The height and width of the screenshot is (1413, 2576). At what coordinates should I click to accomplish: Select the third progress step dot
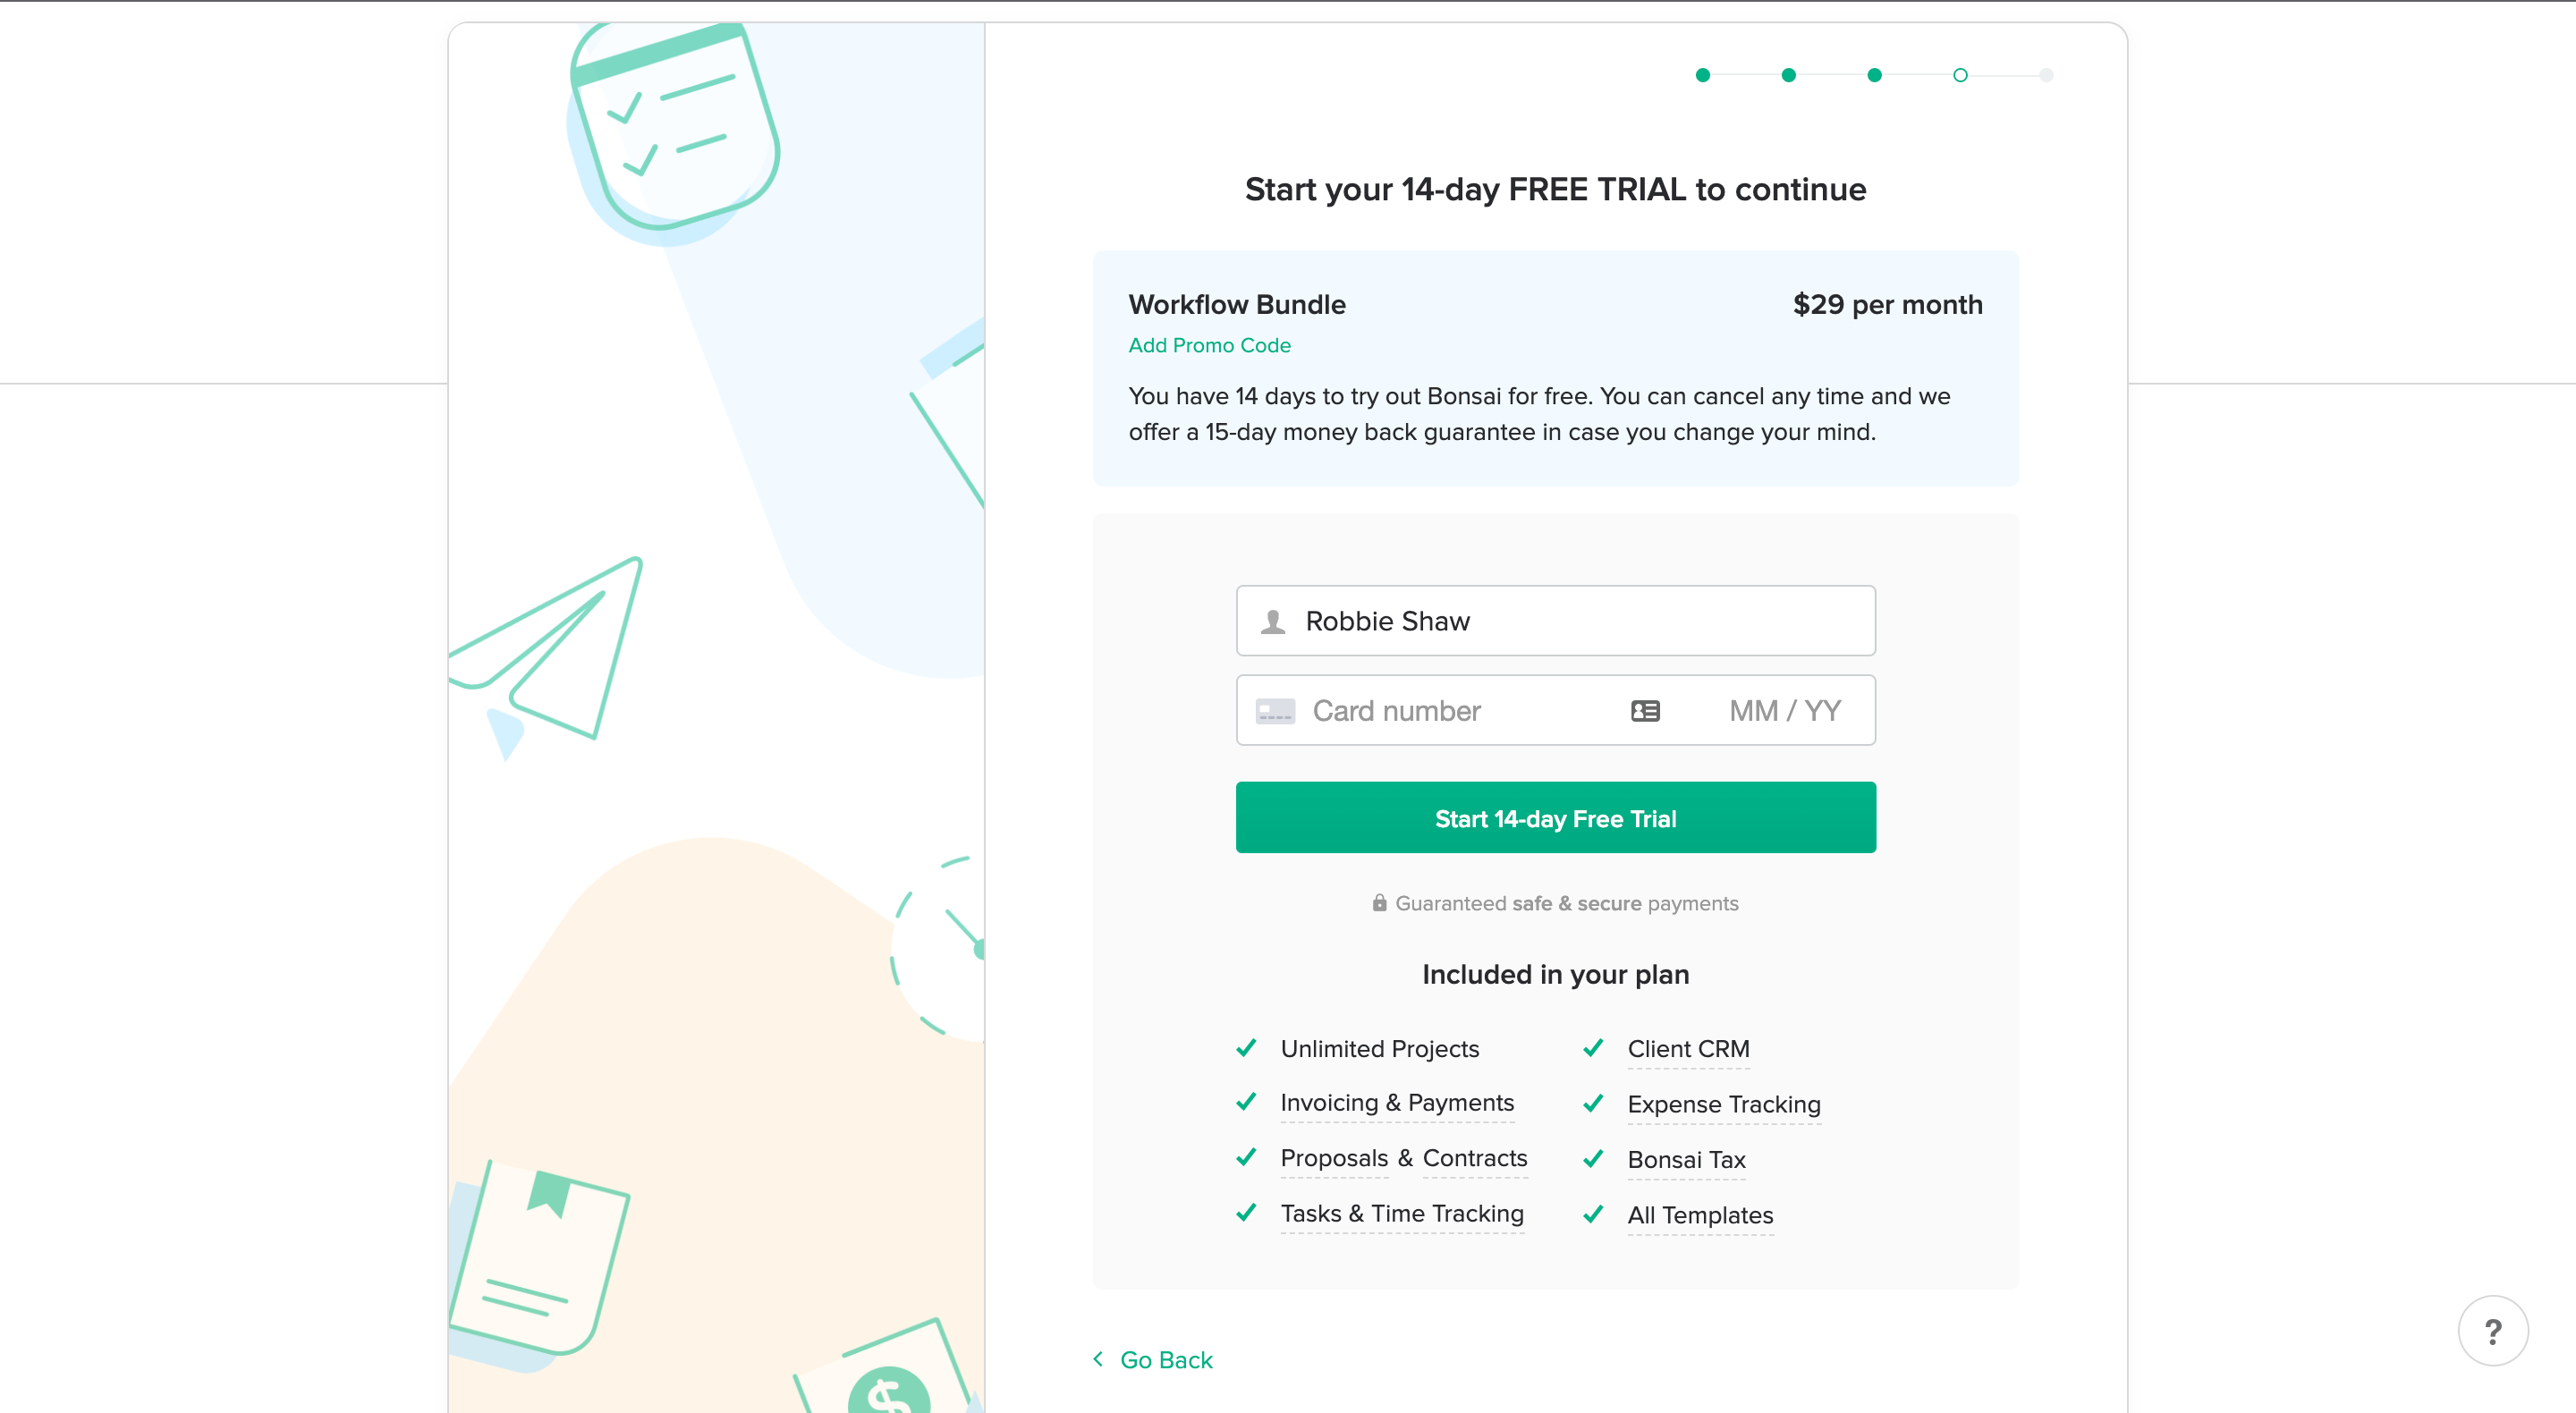(x=1875, y=75)
